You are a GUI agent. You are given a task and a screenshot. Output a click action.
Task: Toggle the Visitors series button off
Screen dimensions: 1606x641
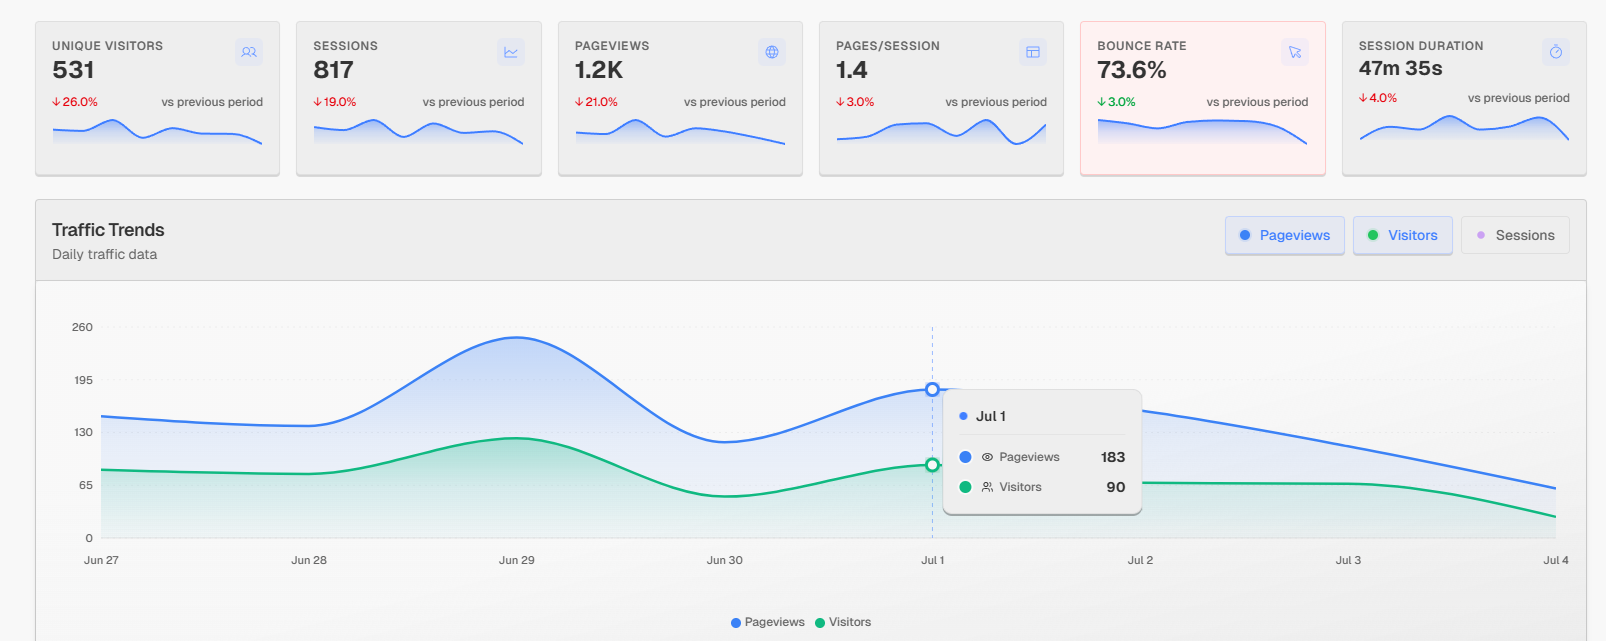1402,236
